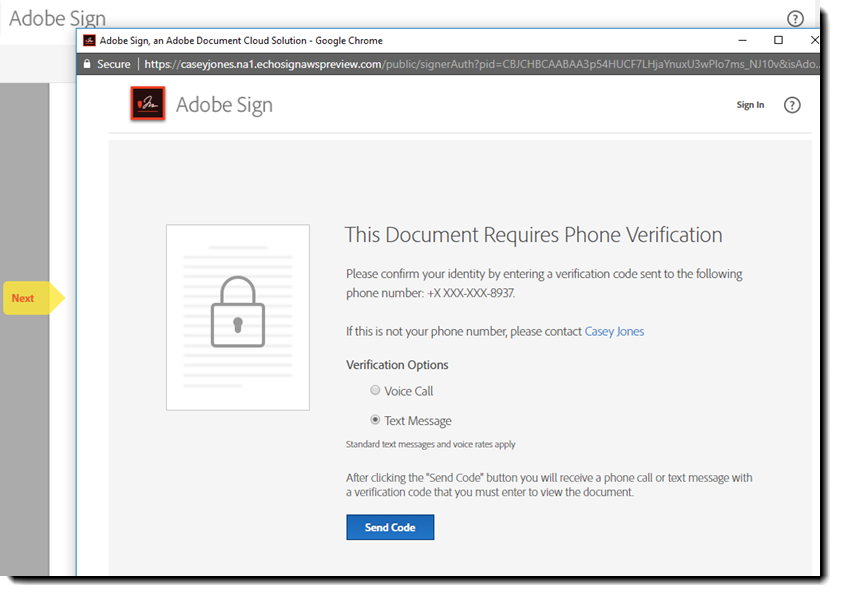Select the Text Message verification option
The image size is (855, 607).
pos(376,421)
